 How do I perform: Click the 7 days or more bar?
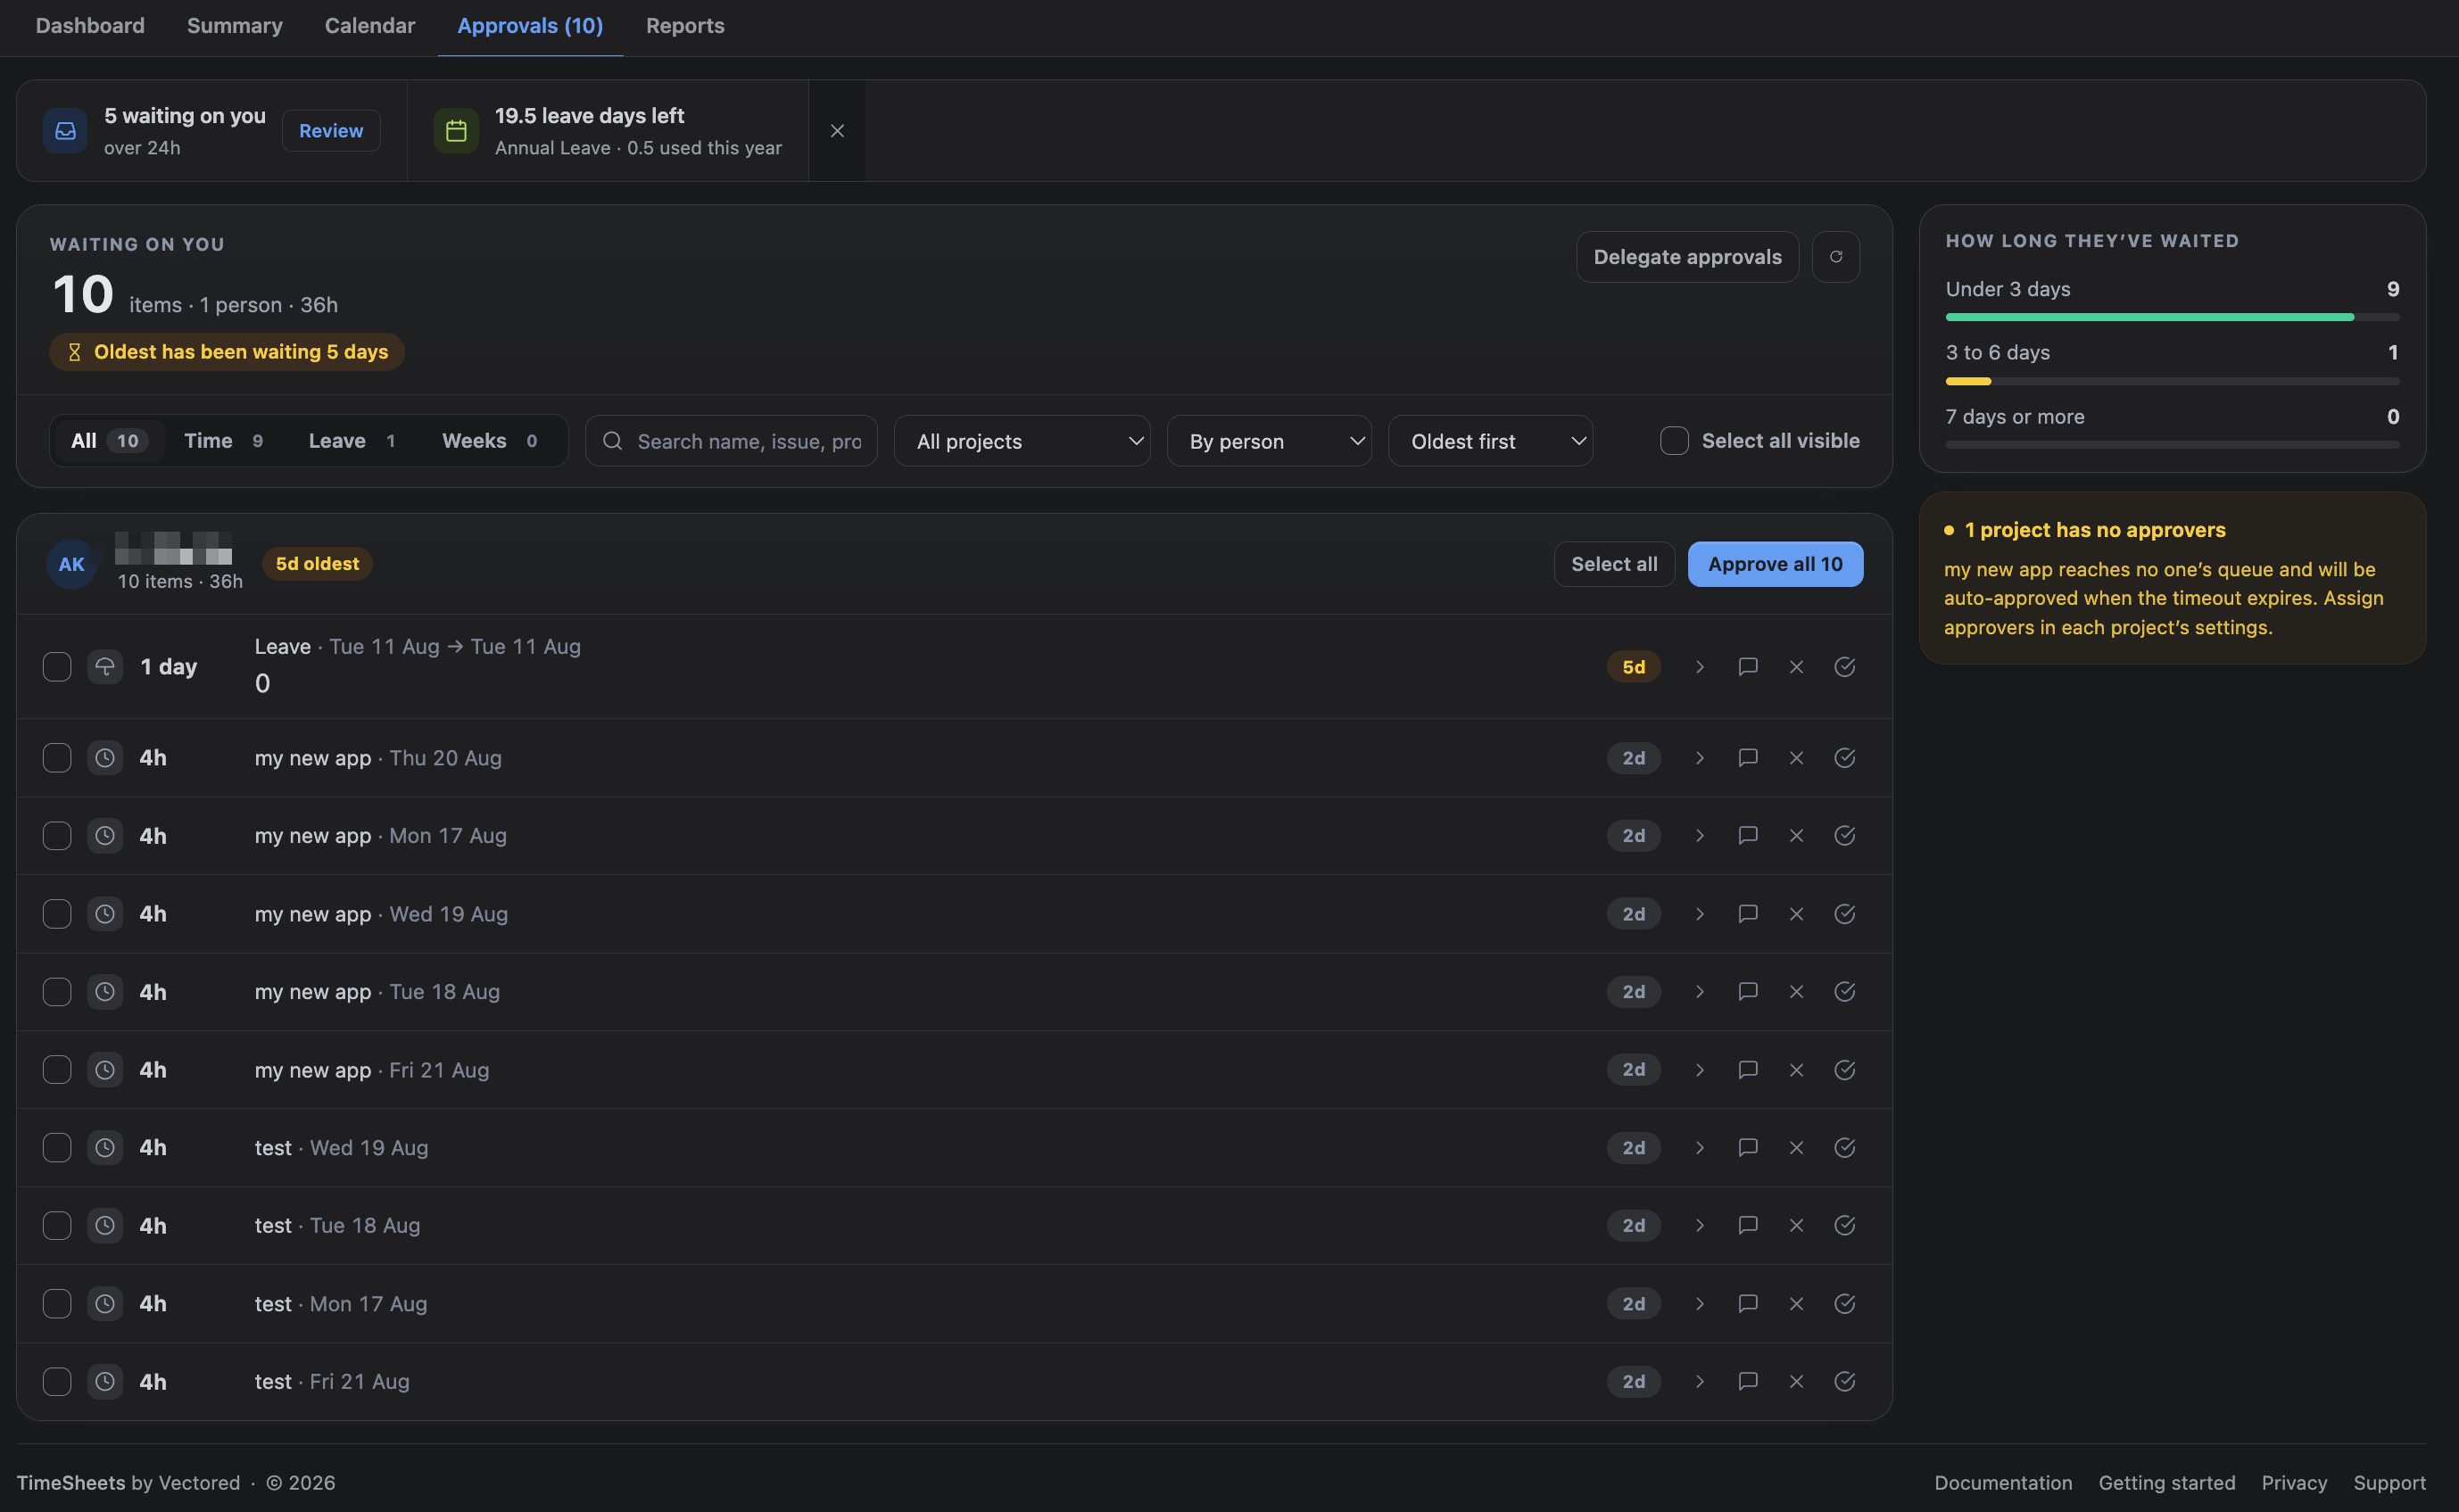click(2172, 445)
